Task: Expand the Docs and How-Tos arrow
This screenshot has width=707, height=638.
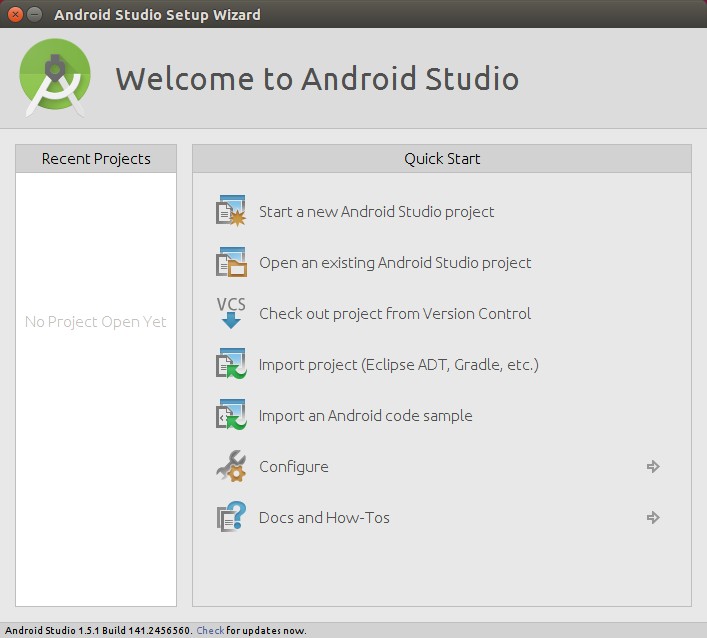Action: click(653, 517)
